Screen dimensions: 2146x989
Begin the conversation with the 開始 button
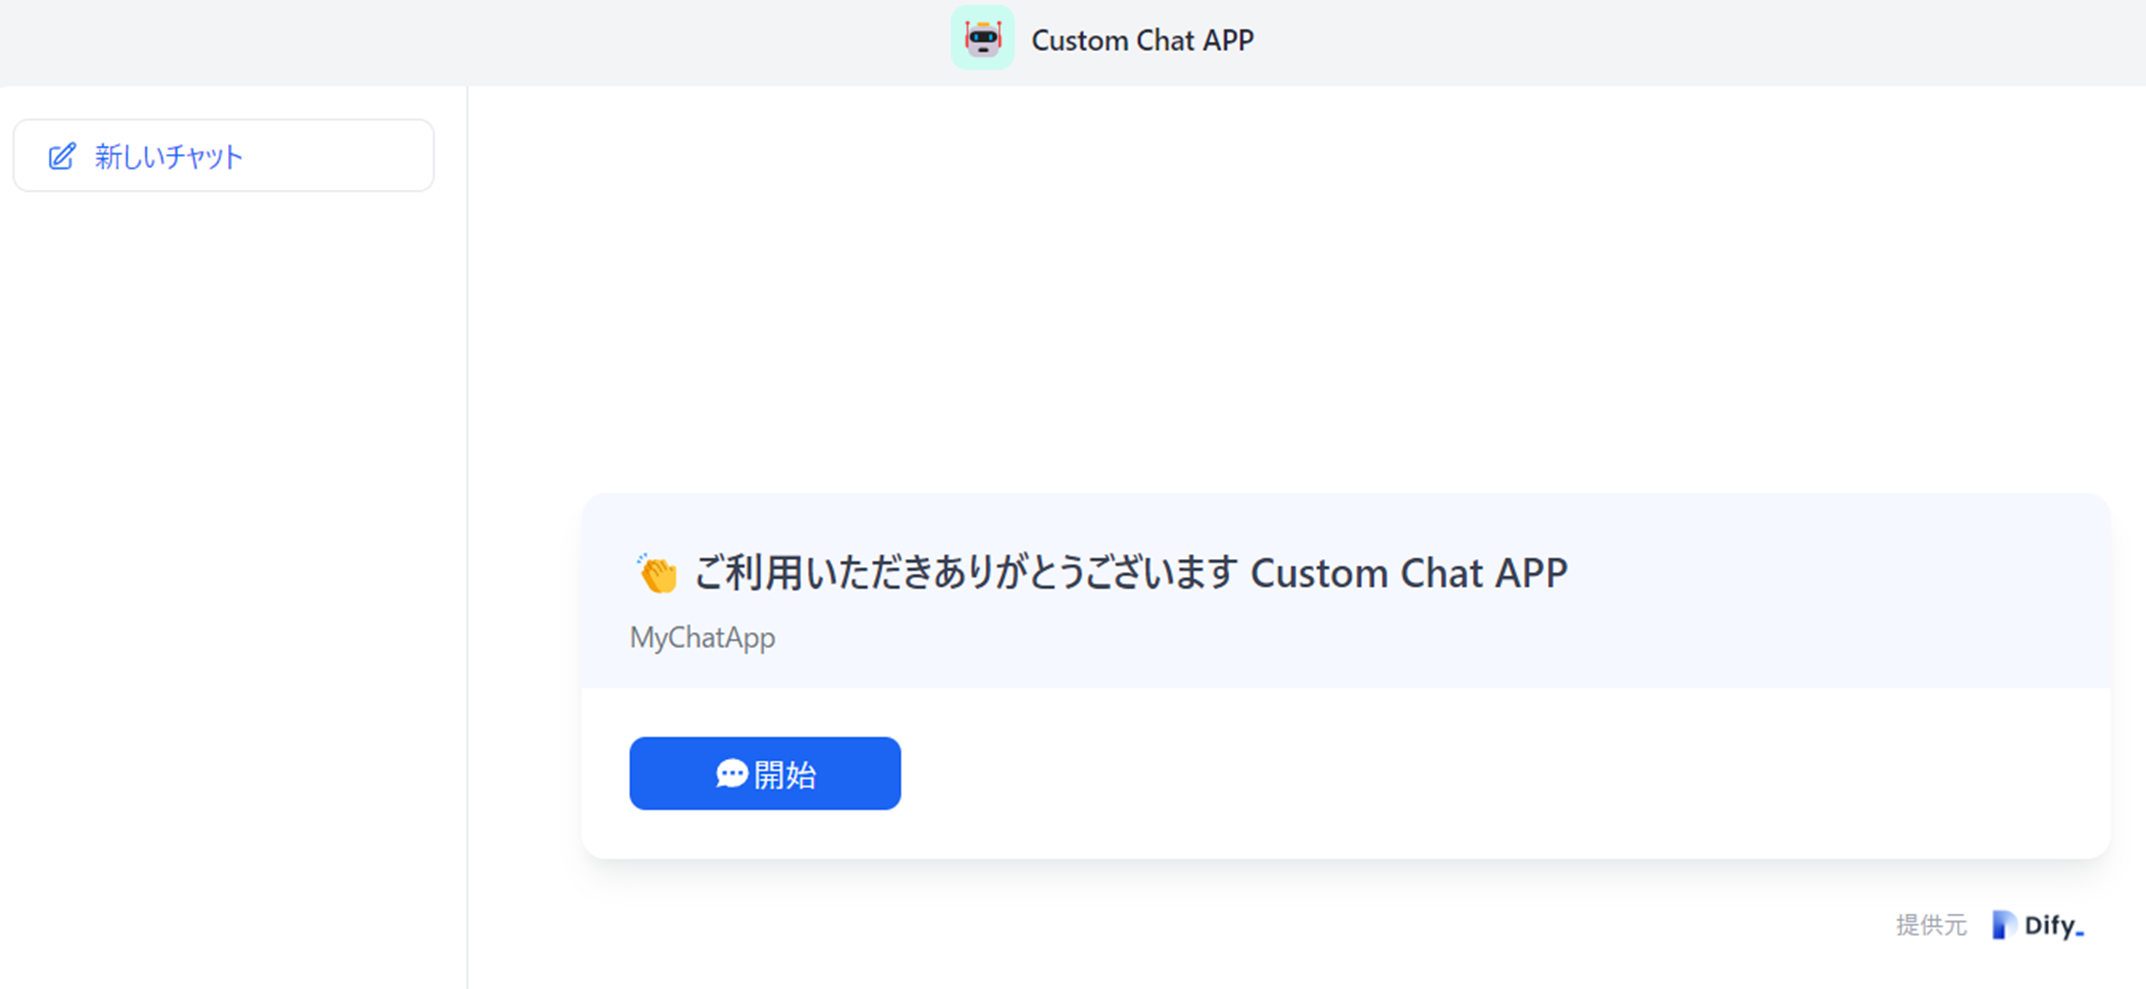(765, 773)
